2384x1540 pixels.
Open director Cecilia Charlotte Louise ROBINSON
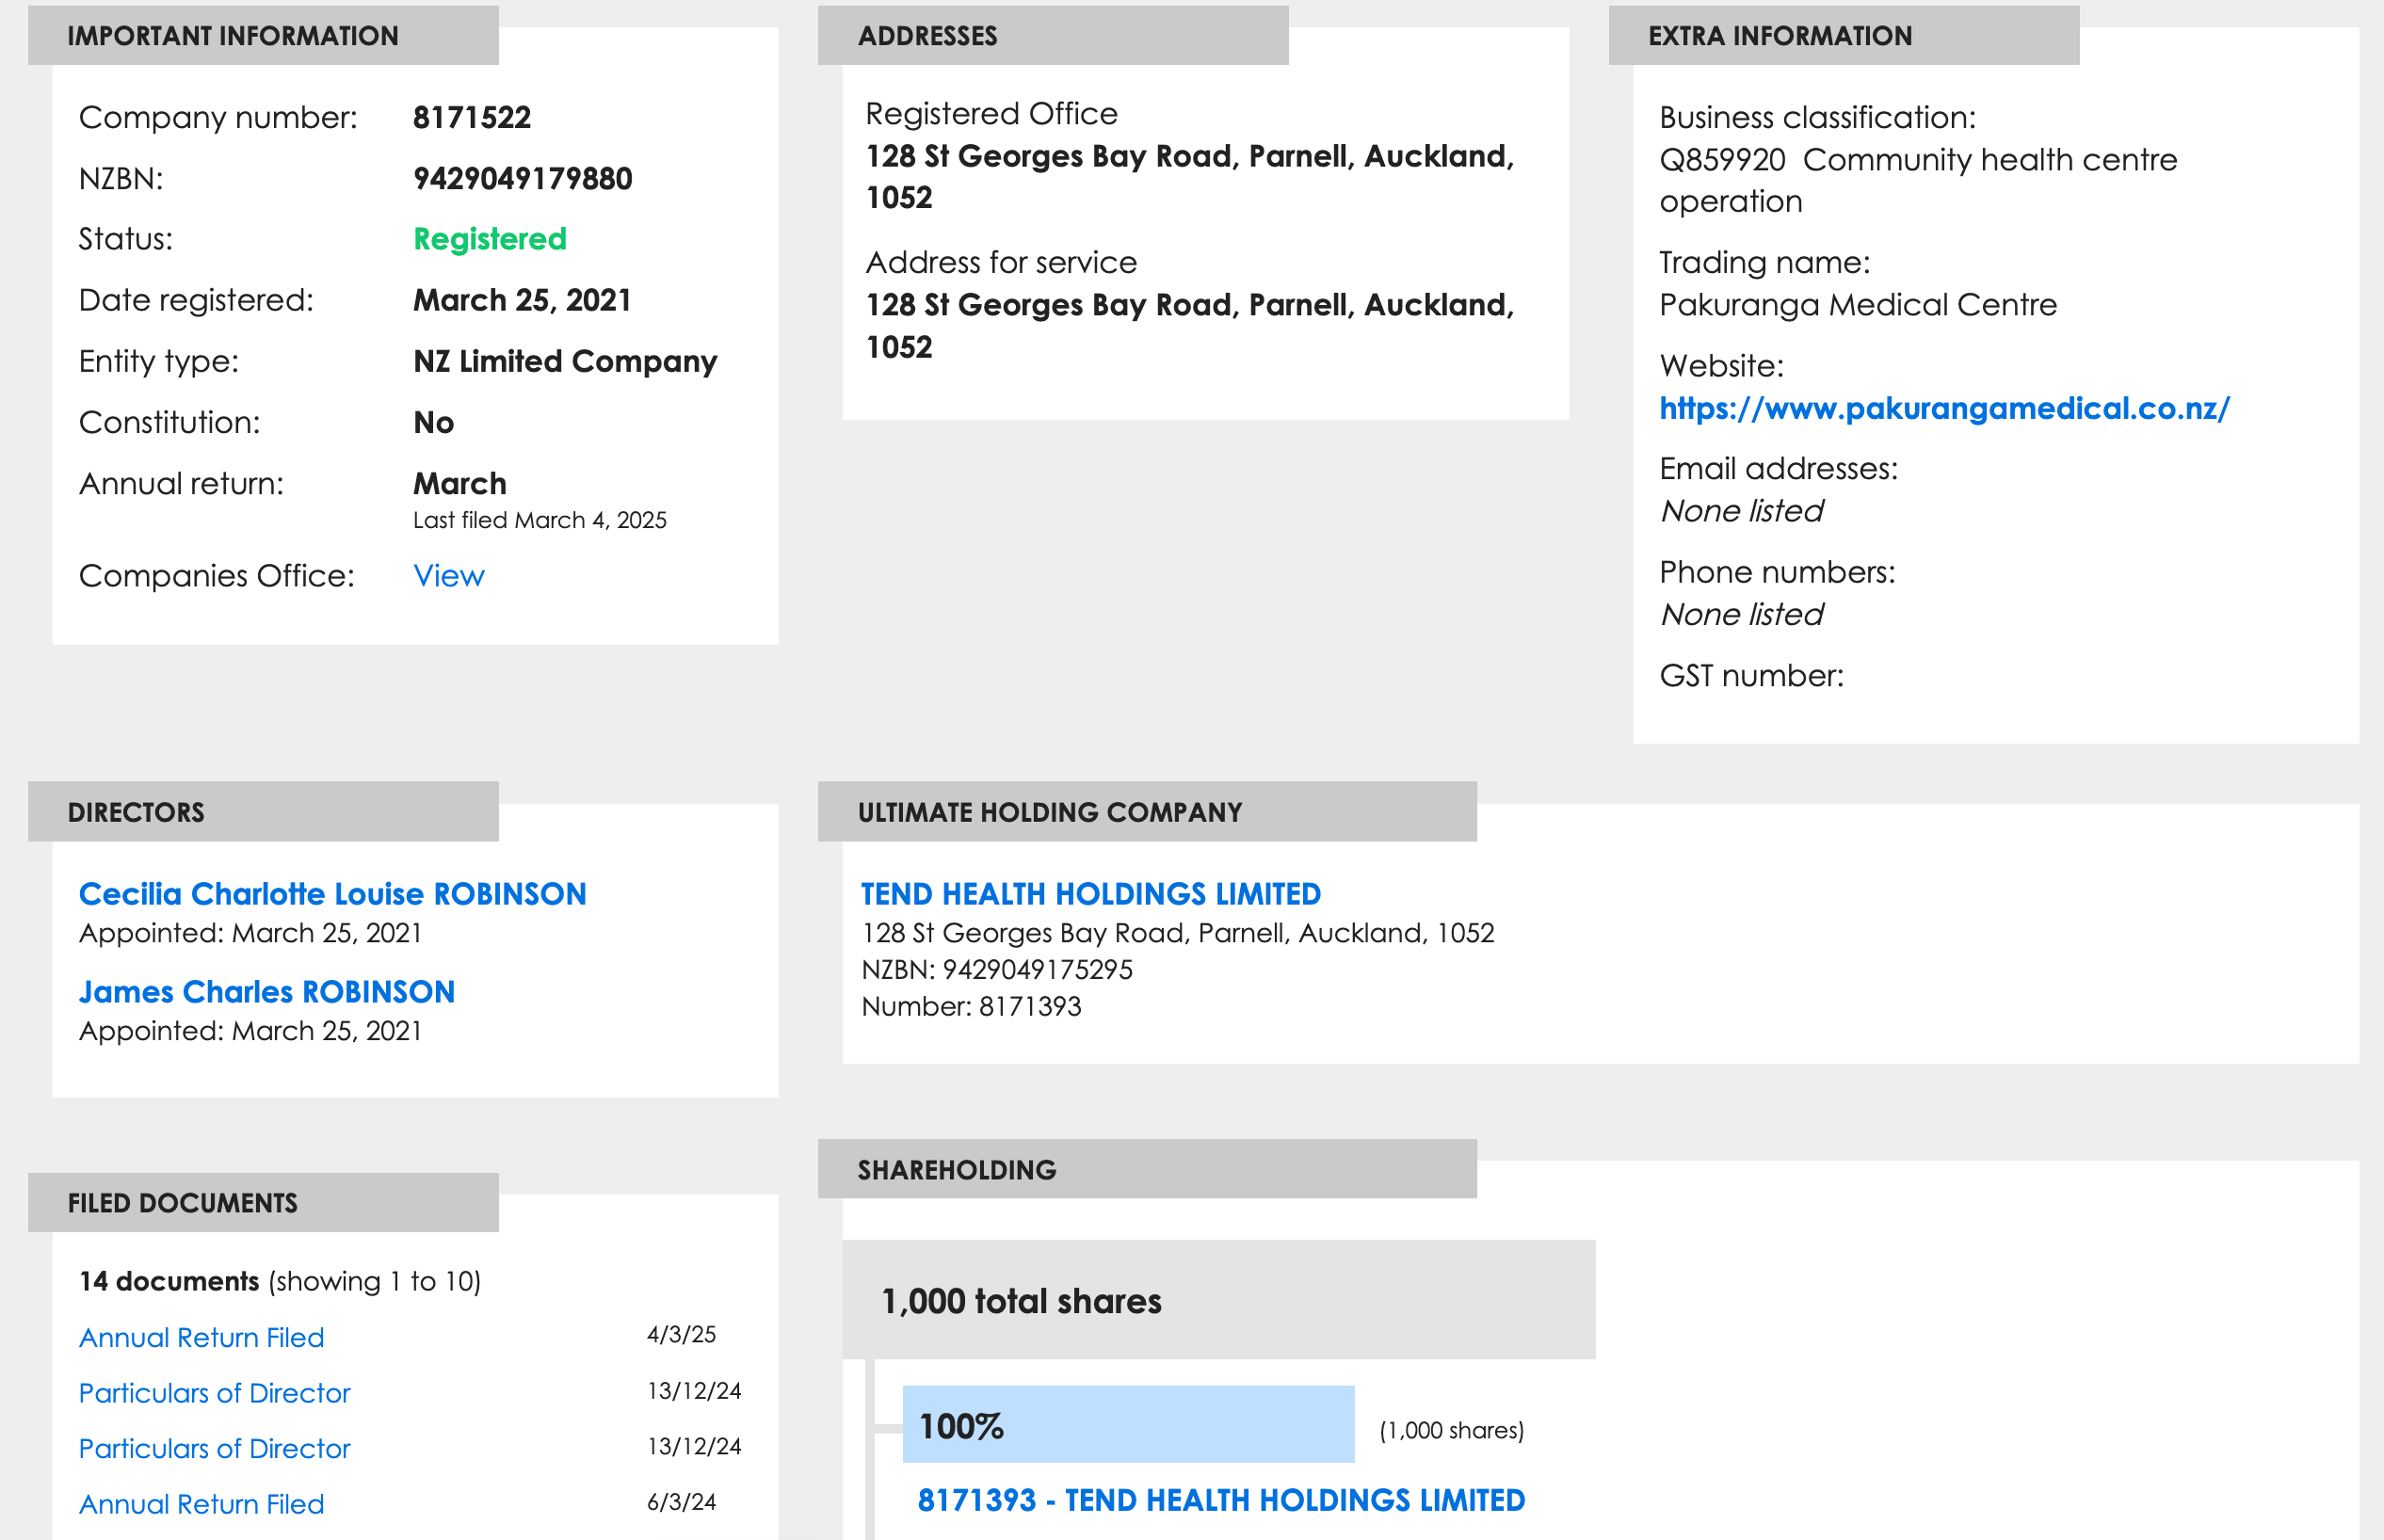pos(332,893)
